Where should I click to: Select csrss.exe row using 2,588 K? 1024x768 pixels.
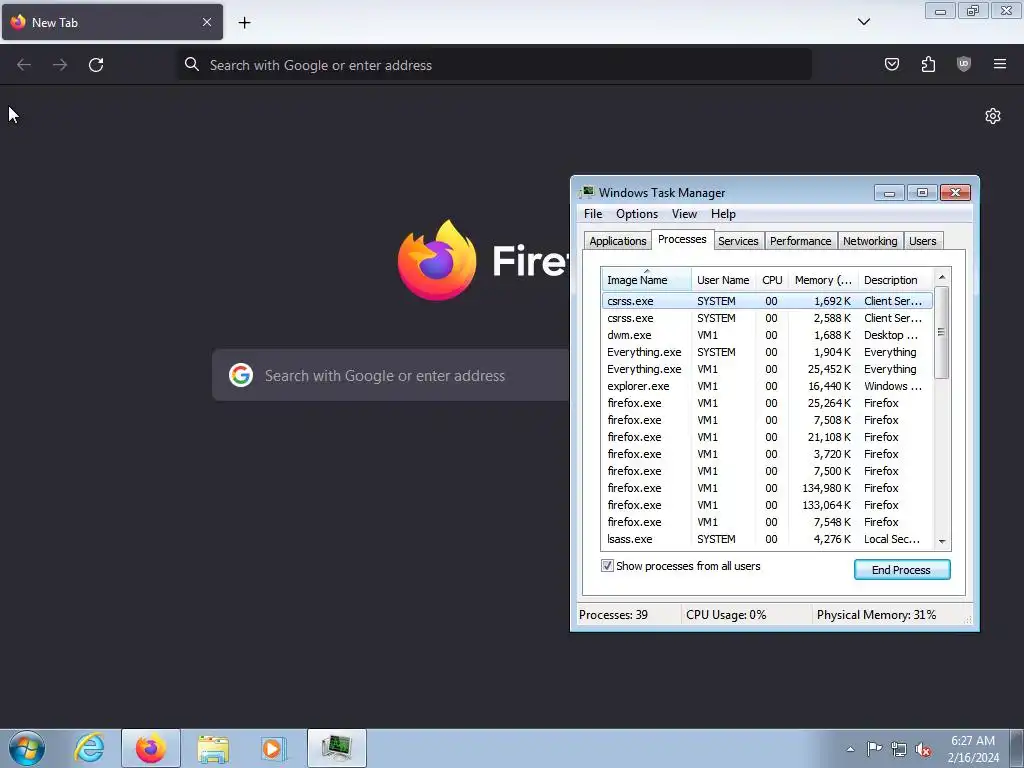click(767, 318)
